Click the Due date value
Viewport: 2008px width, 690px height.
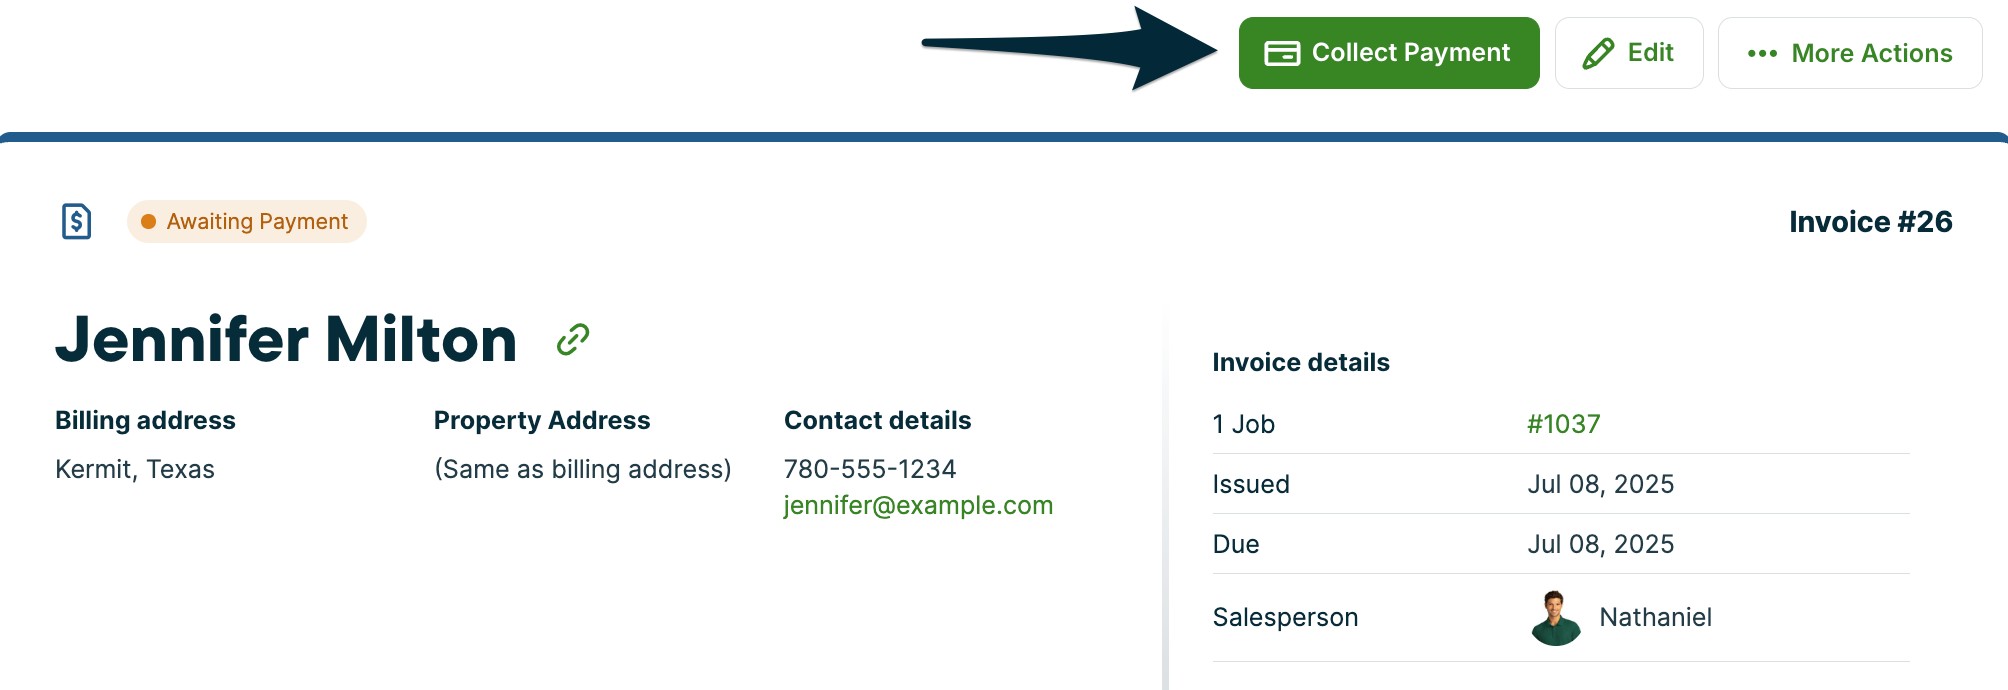(1600, 544)
